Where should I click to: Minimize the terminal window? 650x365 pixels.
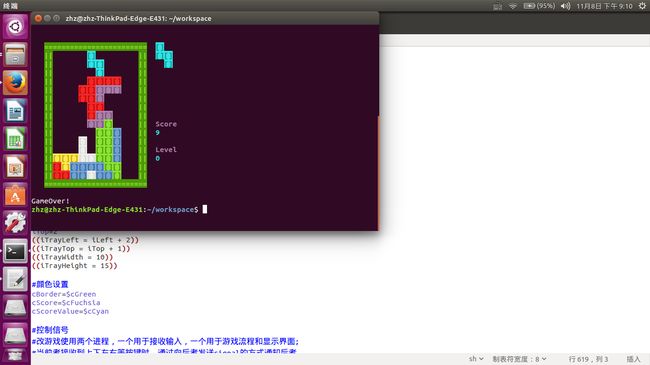[47, 18]
